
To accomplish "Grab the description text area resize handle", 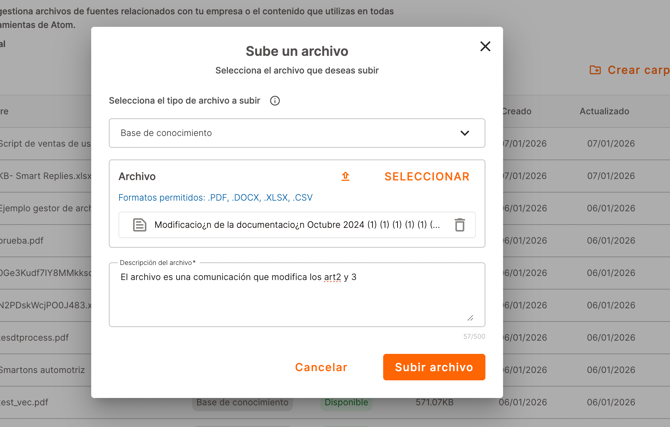I will [470, 318].
